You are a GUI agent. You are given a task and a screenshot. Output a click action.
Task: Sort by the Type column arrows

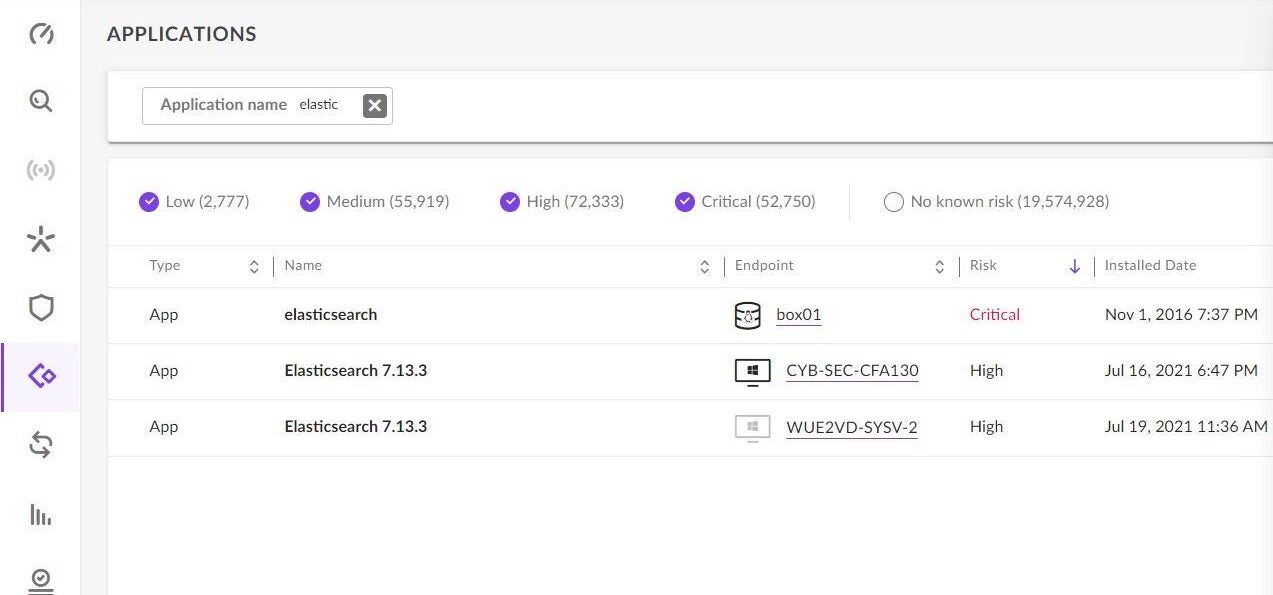tap(254, 266)
